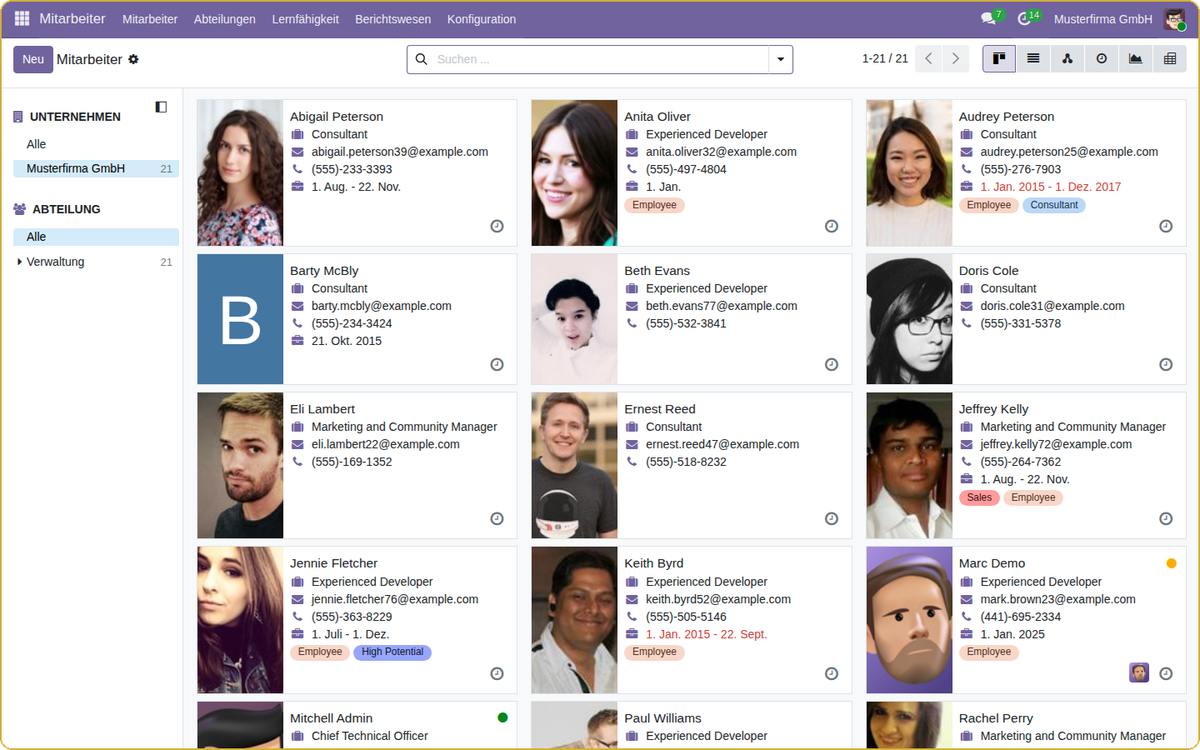Click the High Potential tag on Jennie Fletcher
This screenshot has width=1200, height=750.
(392, 652)
